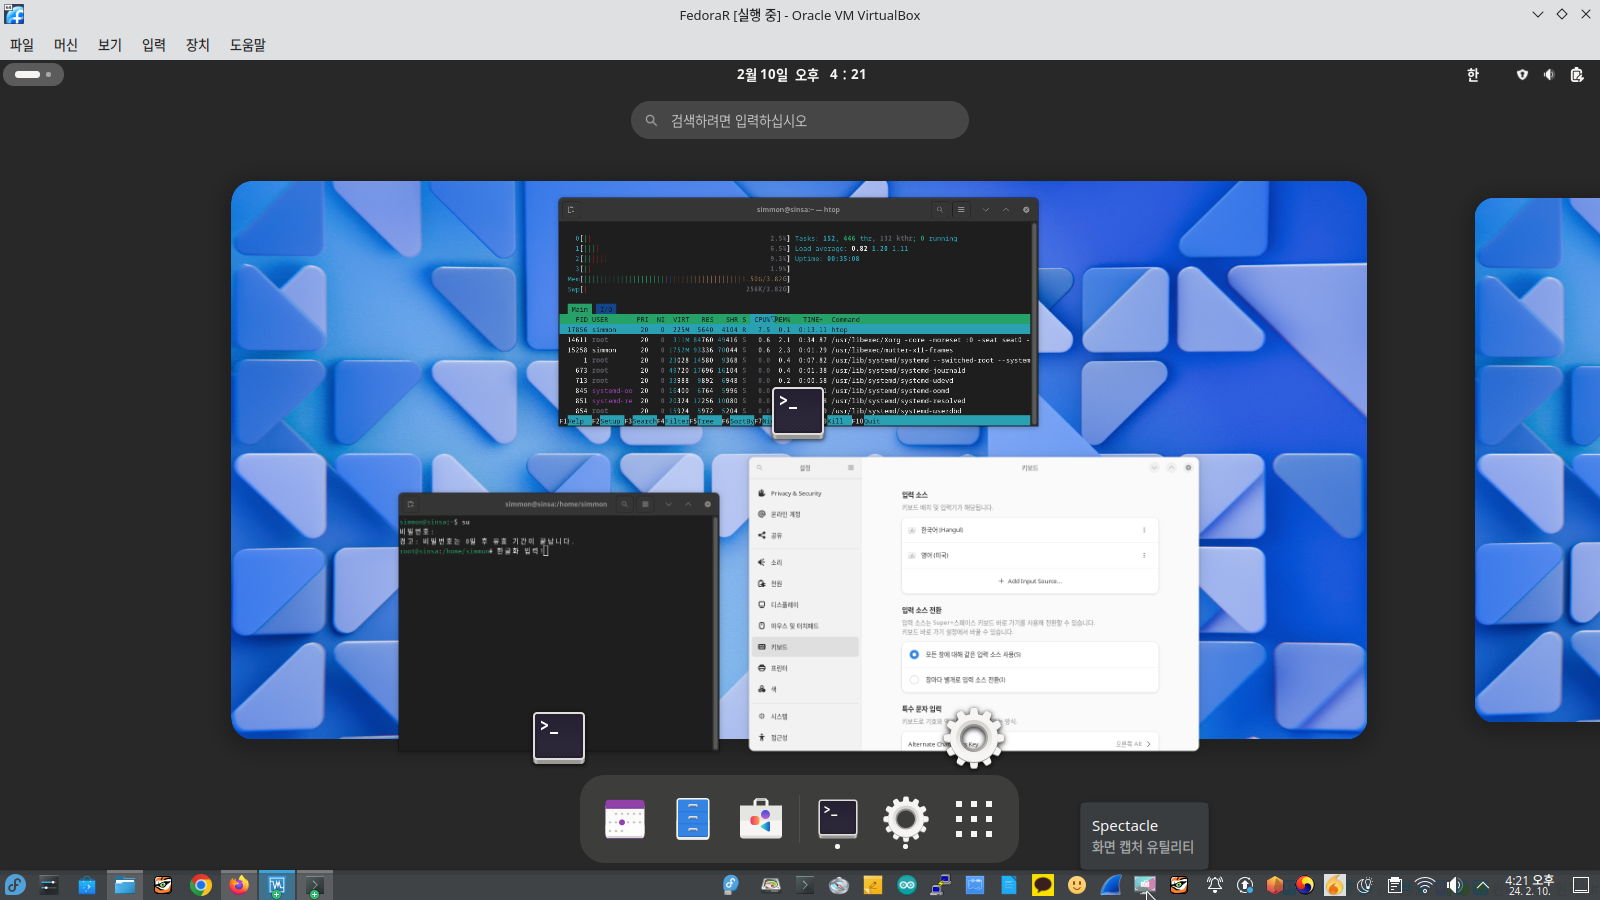Viewport: 1600px width, 900px height.
Task: Open file manager folder icon on host taskbar
Action: pos(124,885)
